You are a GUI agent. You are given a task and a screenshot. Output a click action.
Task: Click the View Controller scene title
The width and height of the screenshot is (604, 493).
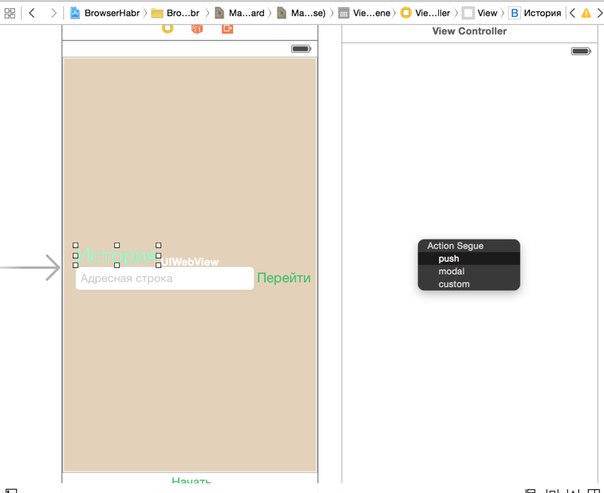pyautogui.click(x=469, y=31)
